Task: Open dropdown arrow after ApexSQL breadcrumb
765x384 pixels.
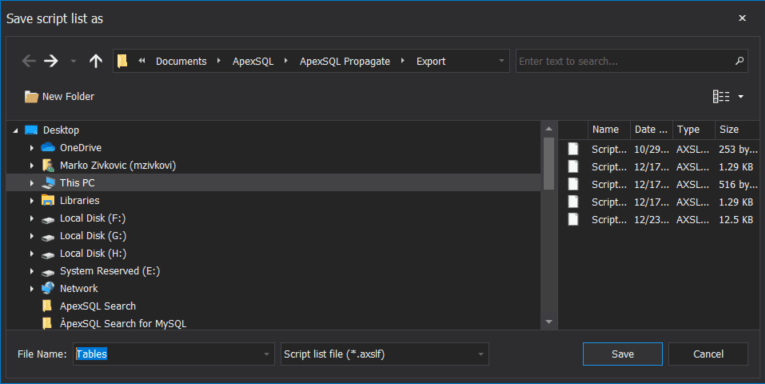Action: point(286,61)
